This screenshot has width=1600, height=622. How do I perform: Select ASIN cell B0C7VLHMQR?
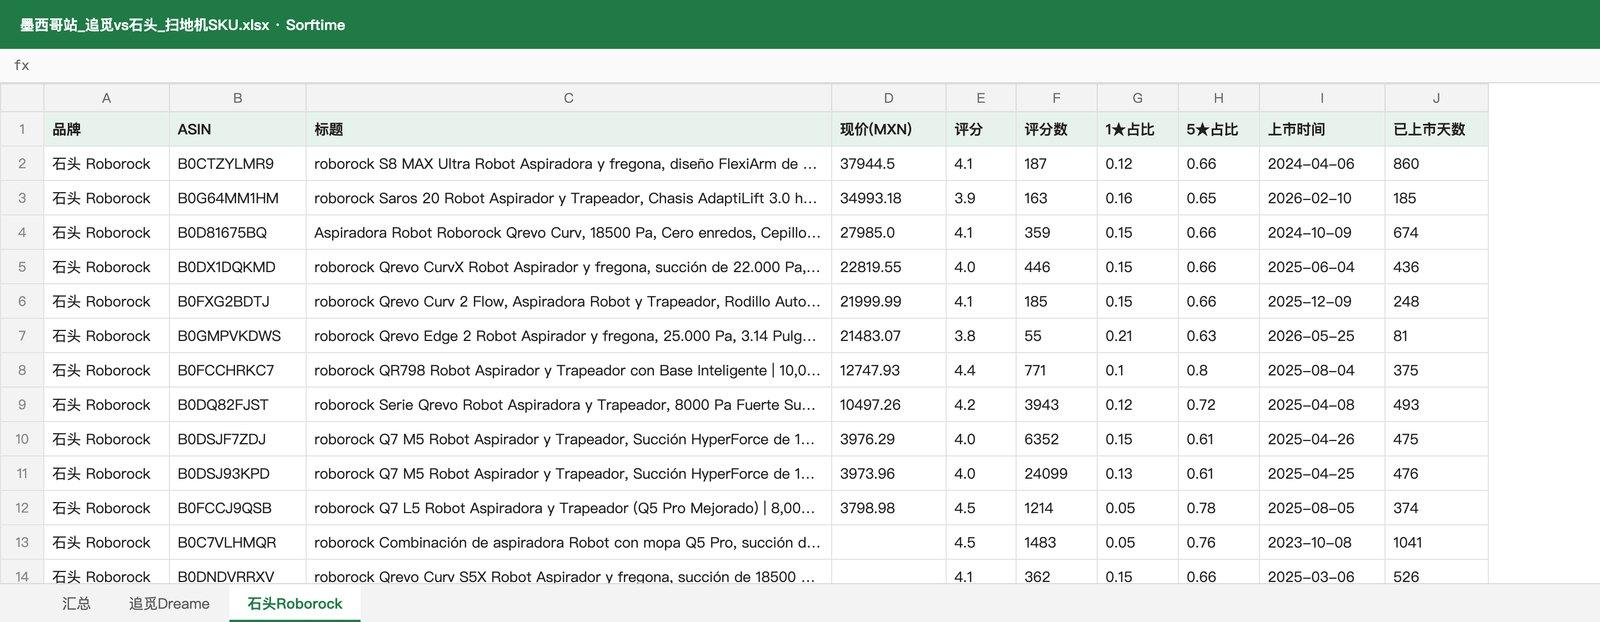[237, 543]
